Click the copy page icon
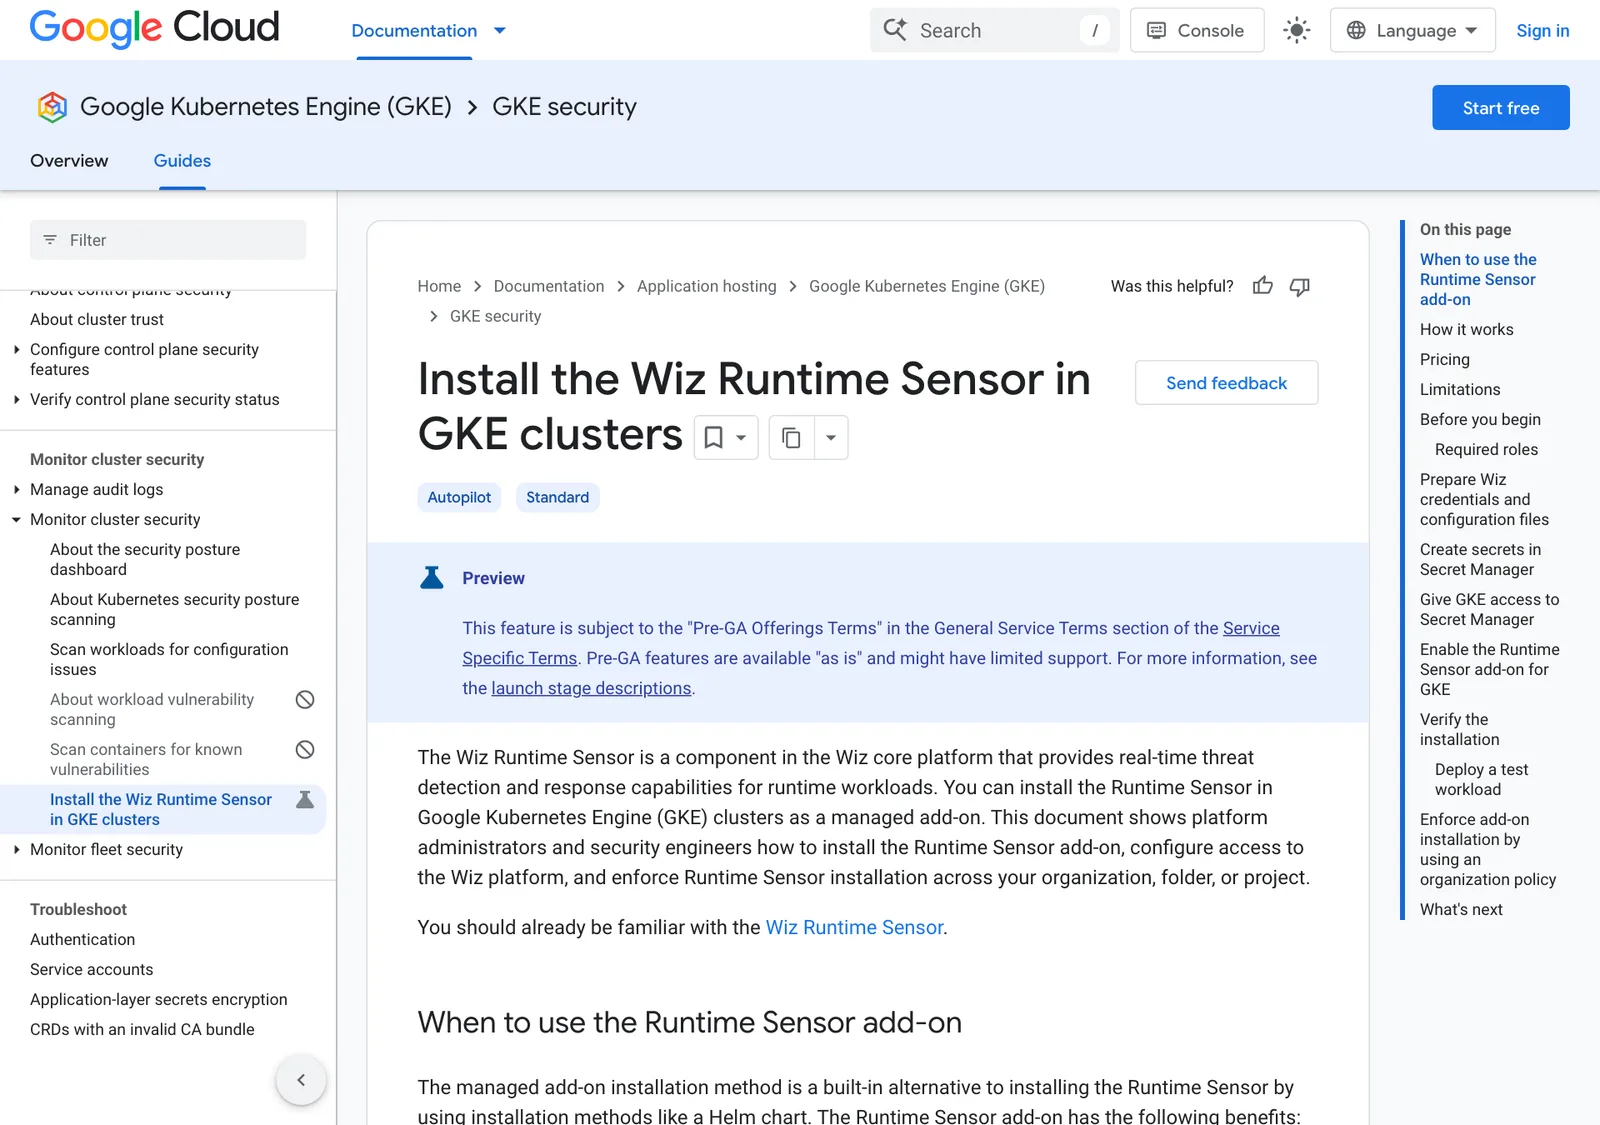1600x1125 pixels. tap(791, 438)
